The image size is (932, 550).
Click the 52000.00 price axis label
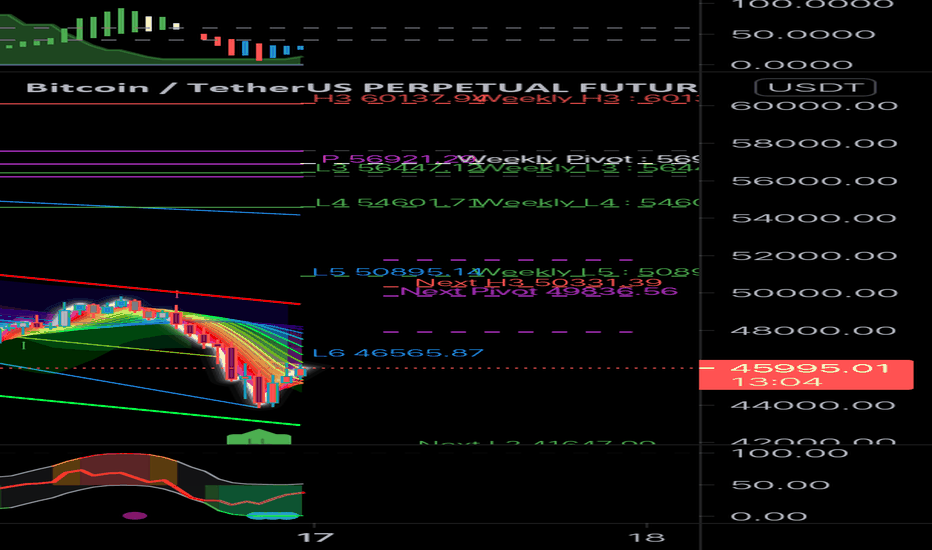tap(814, 256)
